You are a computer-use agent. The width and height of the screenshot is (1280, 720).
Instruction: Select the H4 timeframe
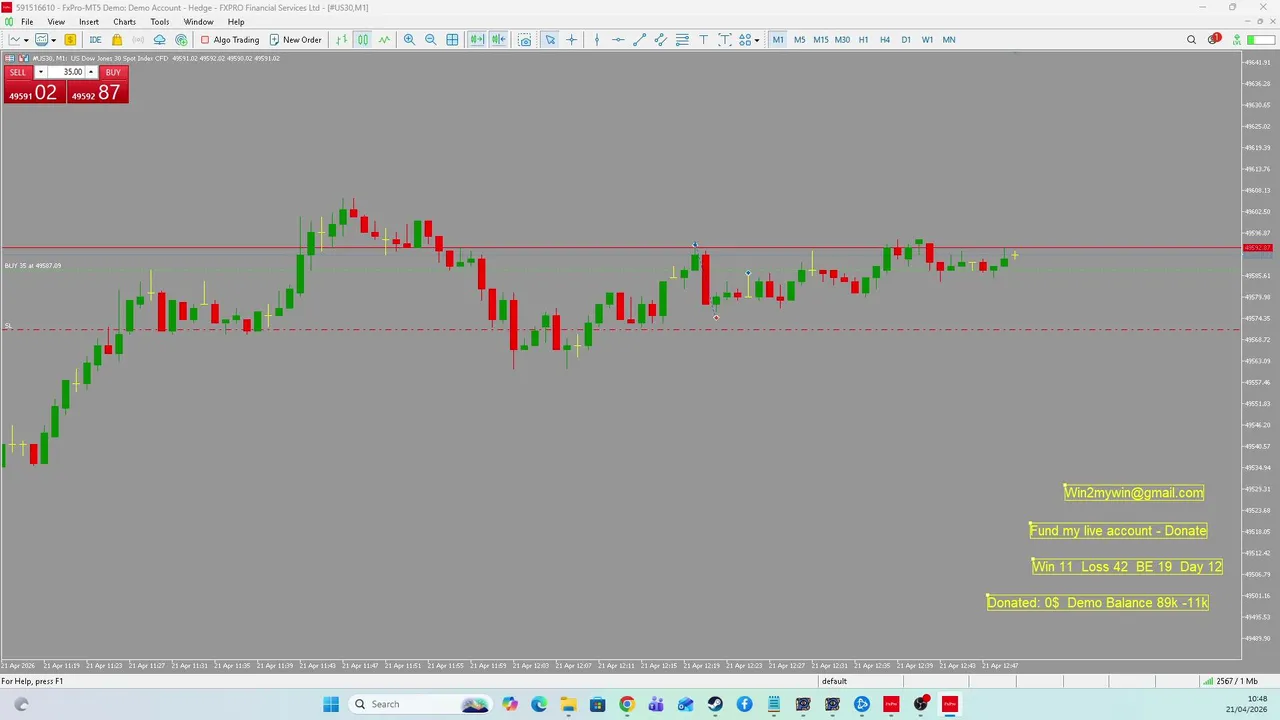tap(885, 40)
